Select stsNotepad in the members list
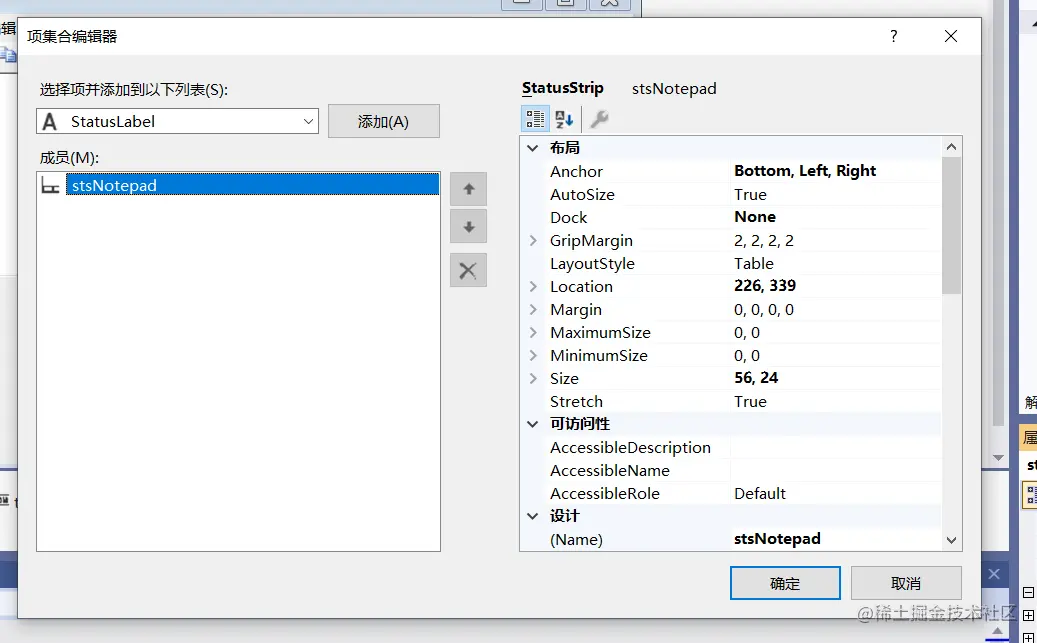The height and width of the screenshot is (643, 1037). click(x=252, y=185)
